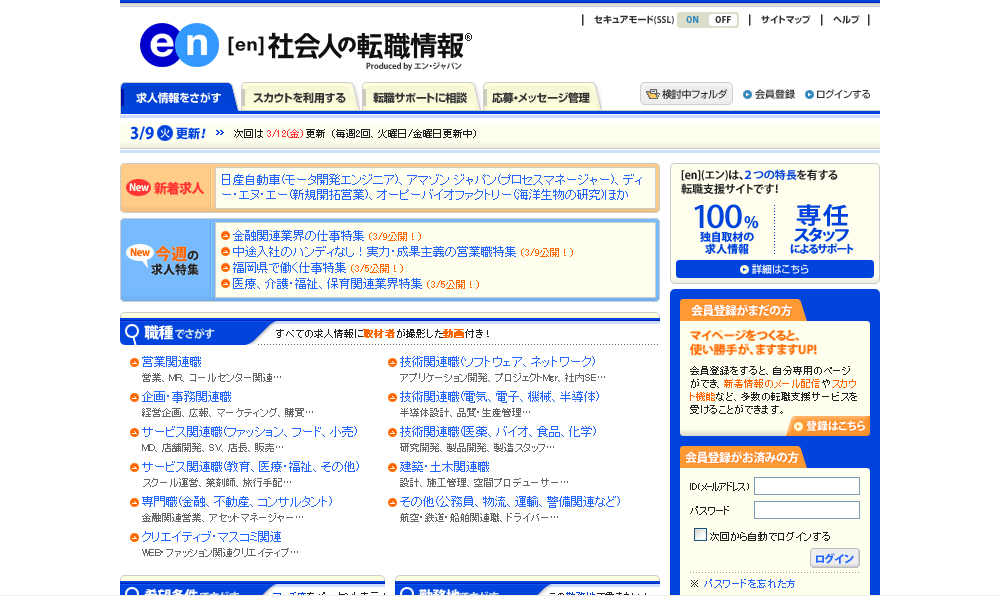Click 新着情報のメール配信 link
Viewport: 1000px width, 597px height.
[772, 383]
